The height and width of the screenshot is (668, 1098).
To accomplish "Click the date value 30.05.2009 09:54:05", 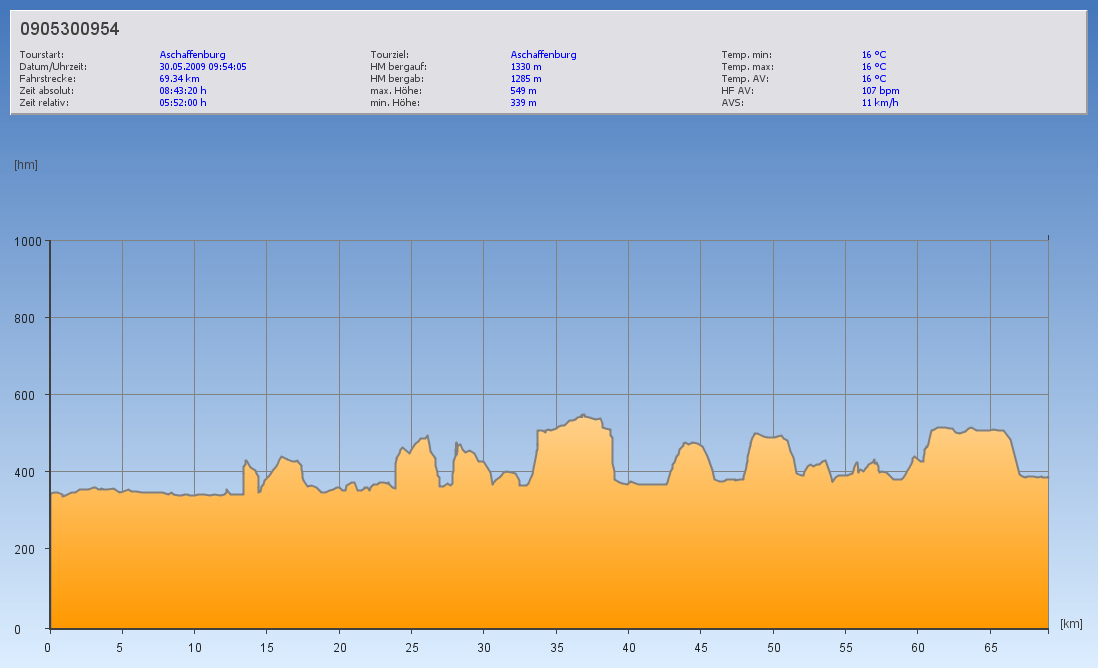I will click(203, 67).
